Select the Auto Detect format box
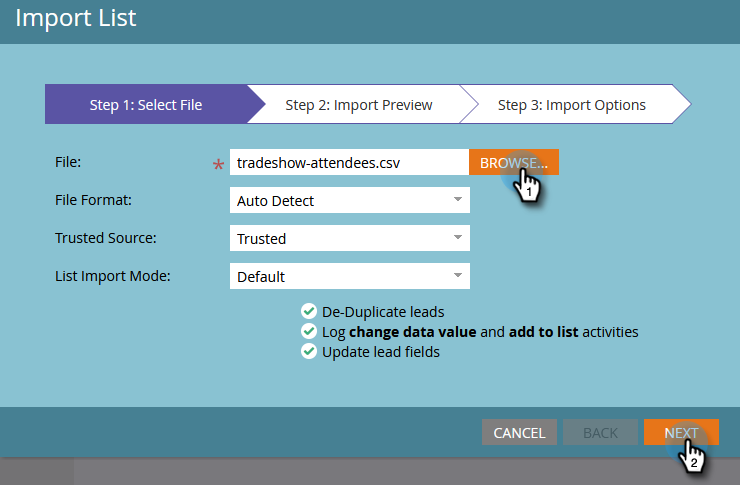Viewport: 740px width, 485px height. pyautogui.click(x=350, y=200)
